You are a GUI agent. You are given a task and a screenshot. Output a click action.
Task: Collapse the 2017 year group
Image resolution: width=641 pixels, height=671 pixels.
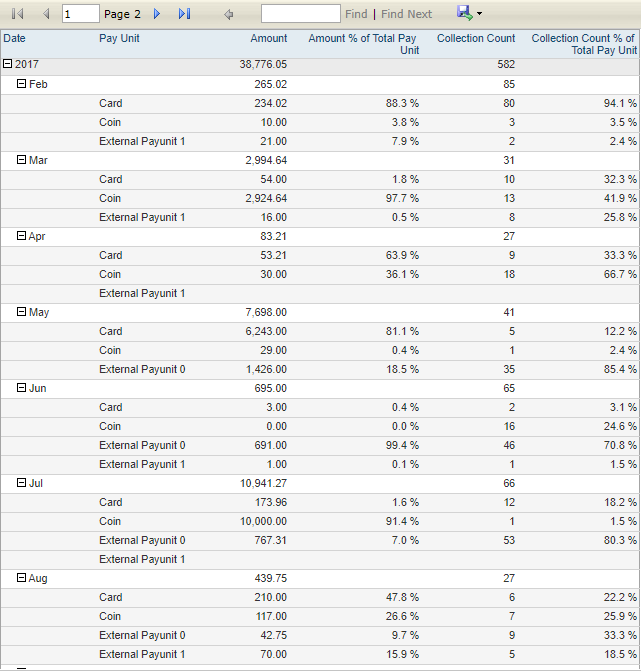[x=7, y=64]
